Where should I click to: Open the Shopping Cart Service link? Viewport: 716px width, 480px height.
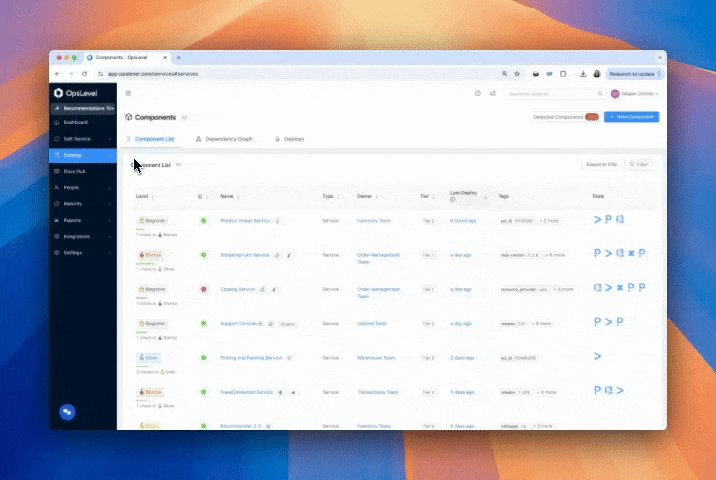click(x=245, y=255)
